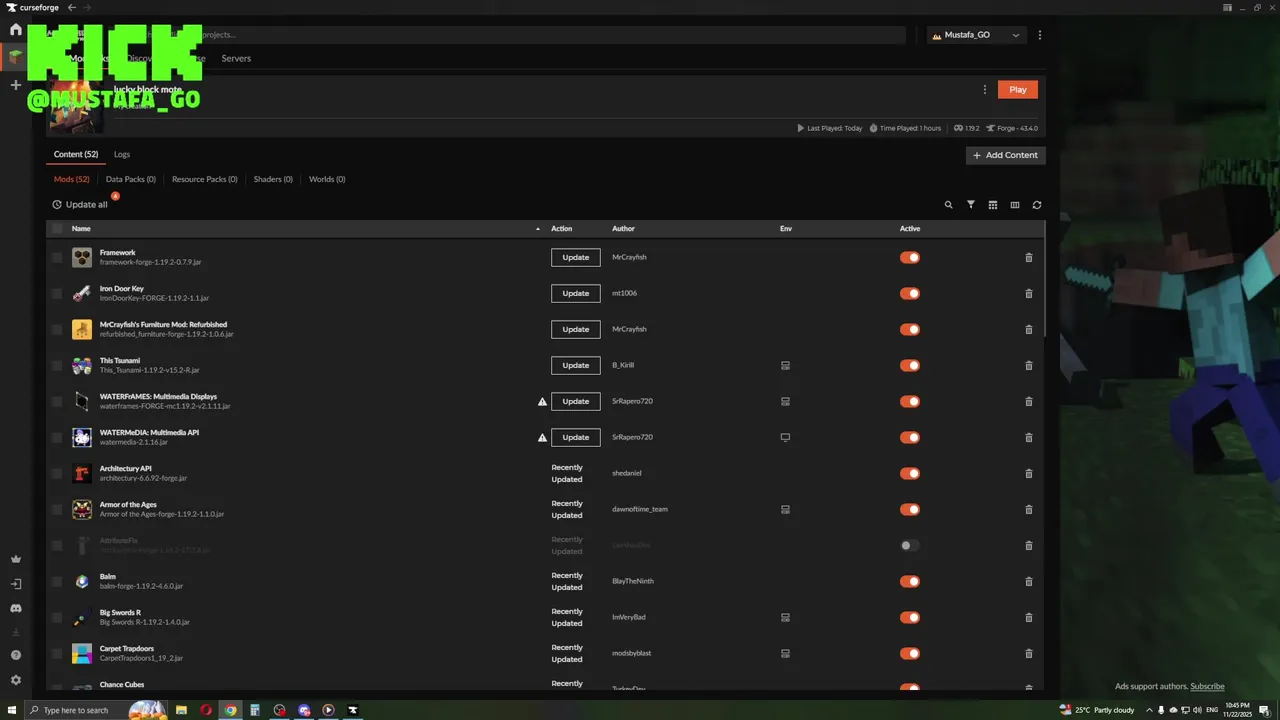Switch to grid view icon
This screenshot has height=720, width=1280.
(x=993, y=205)
